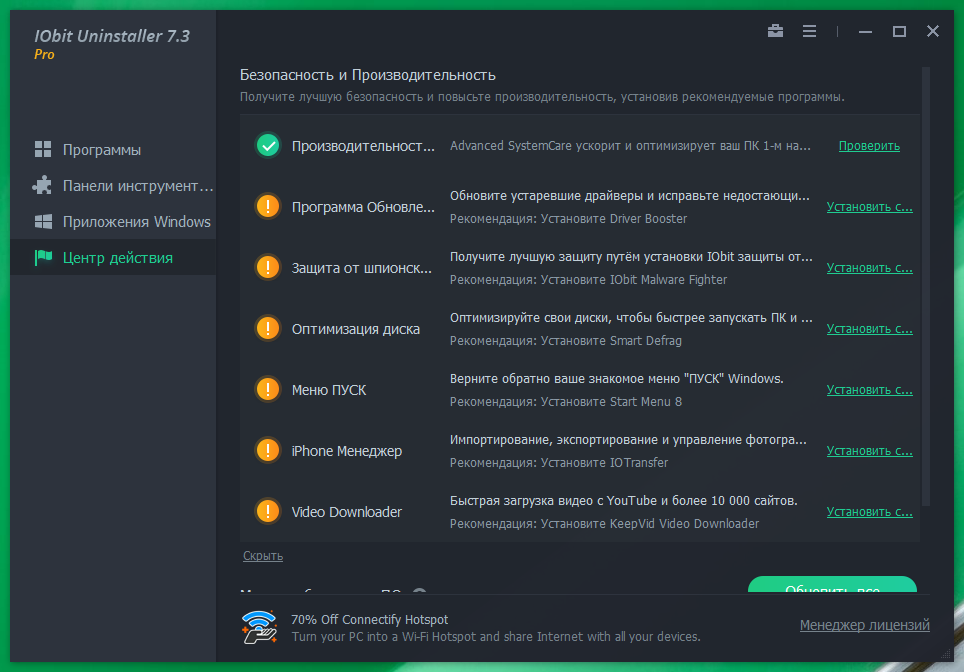The height and width of the screenshot is (672, 964).
Task: Click Рекомендация: Установите IOTransfer text
Action: tap(559, 462)
